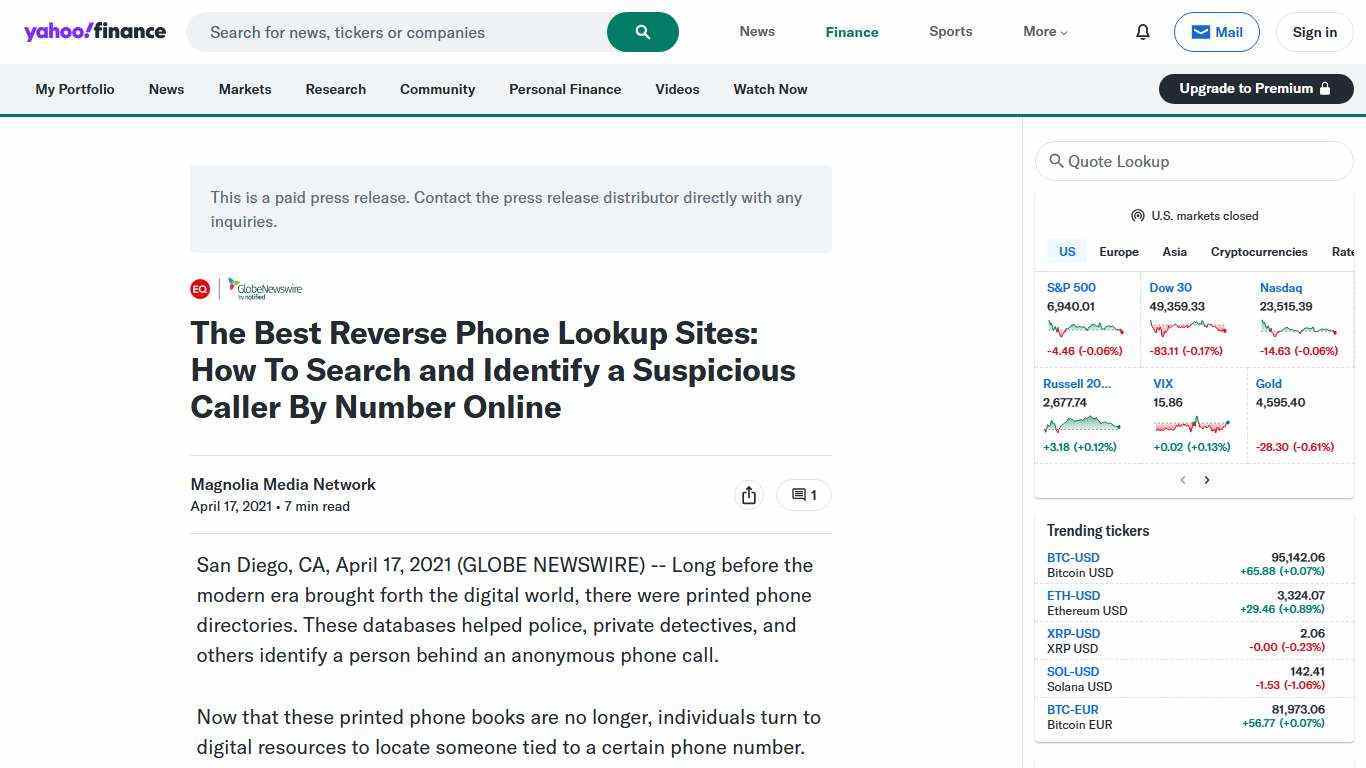
Task: Switch the market view to Europe
Action: [x=1119, y=251]
